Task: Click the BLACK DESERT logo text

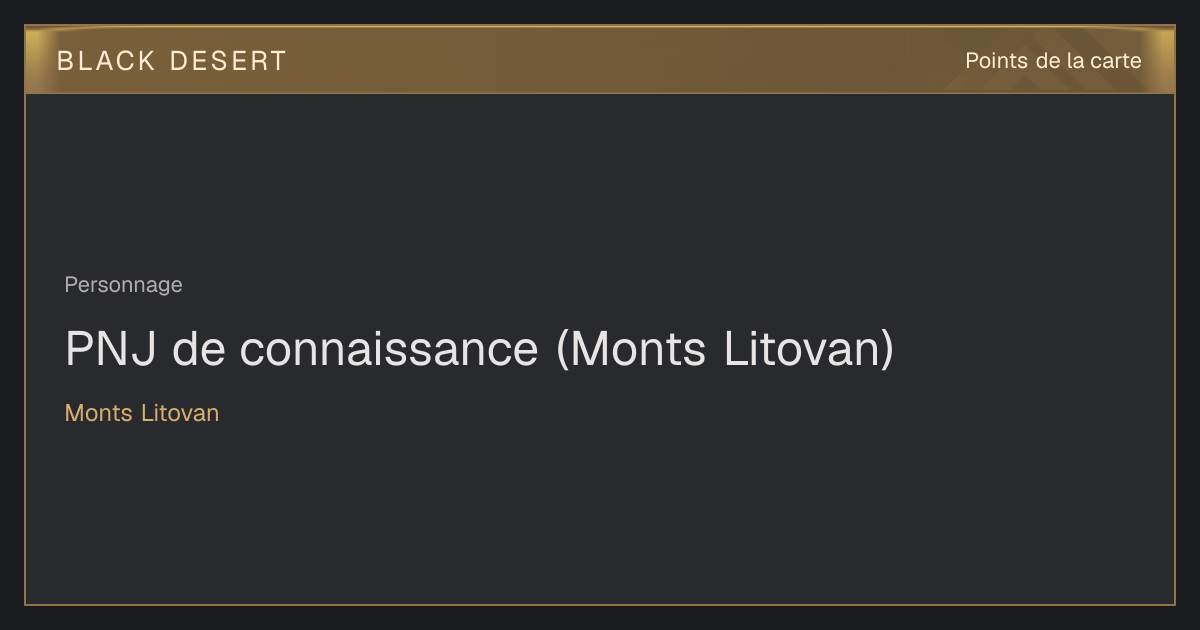Action: click(x=172, y=61)
